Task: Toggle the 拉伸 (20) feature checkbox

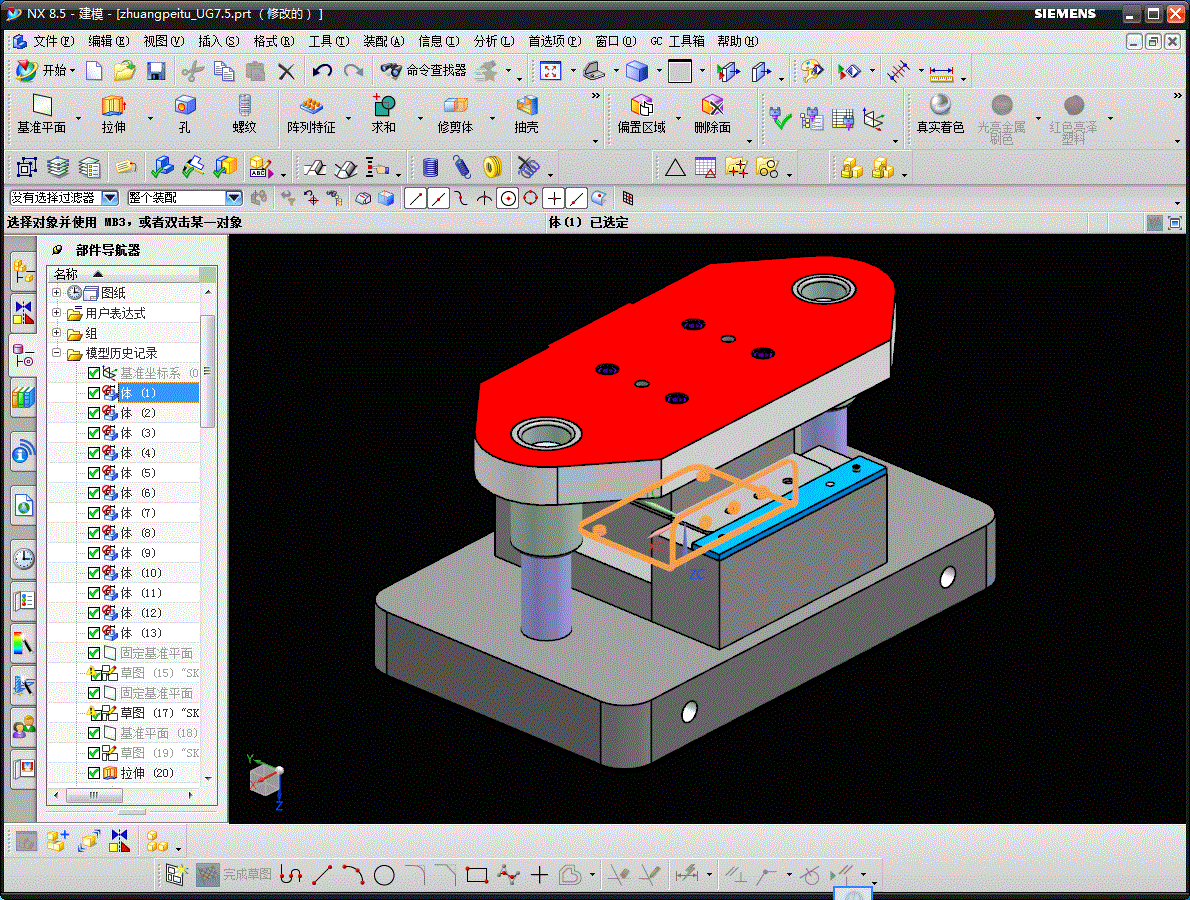Action: [x=94, y=773]
